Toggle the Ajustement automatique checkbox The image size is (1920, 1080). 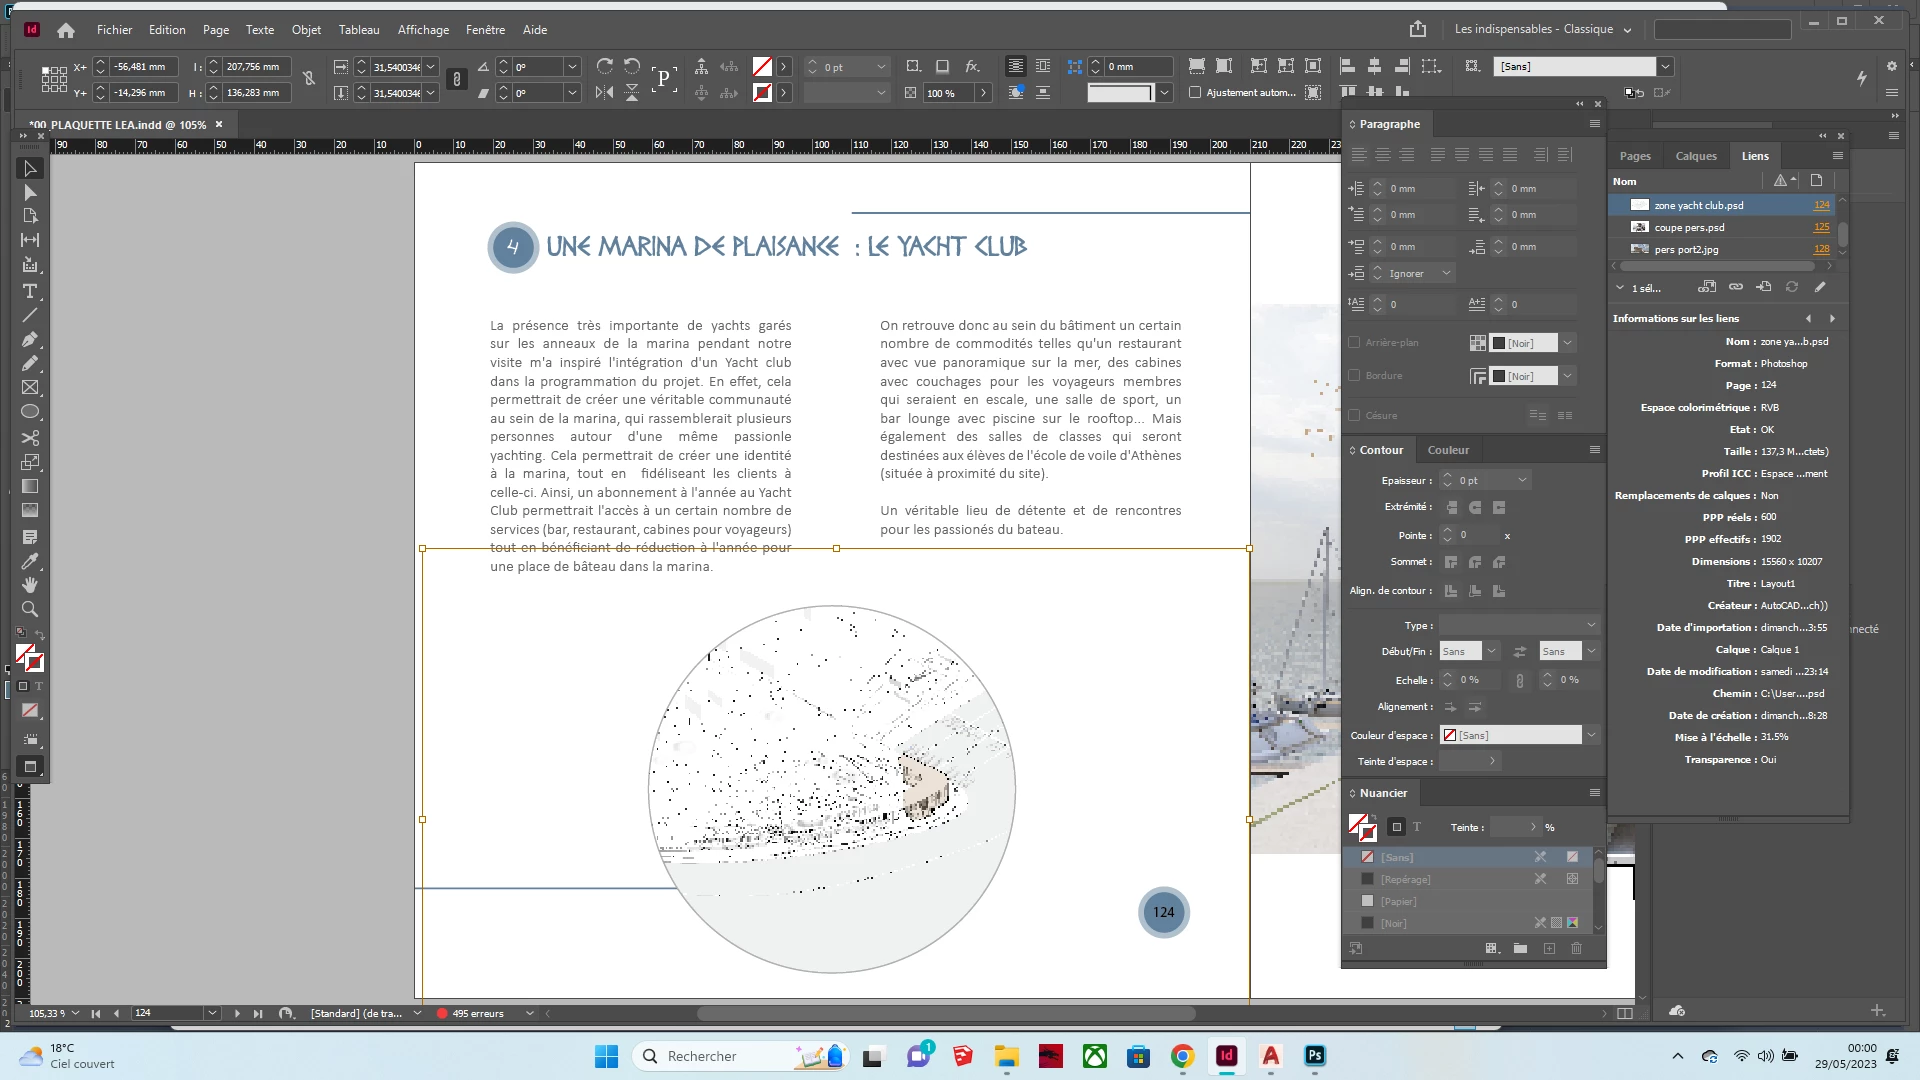point(1194,92)
